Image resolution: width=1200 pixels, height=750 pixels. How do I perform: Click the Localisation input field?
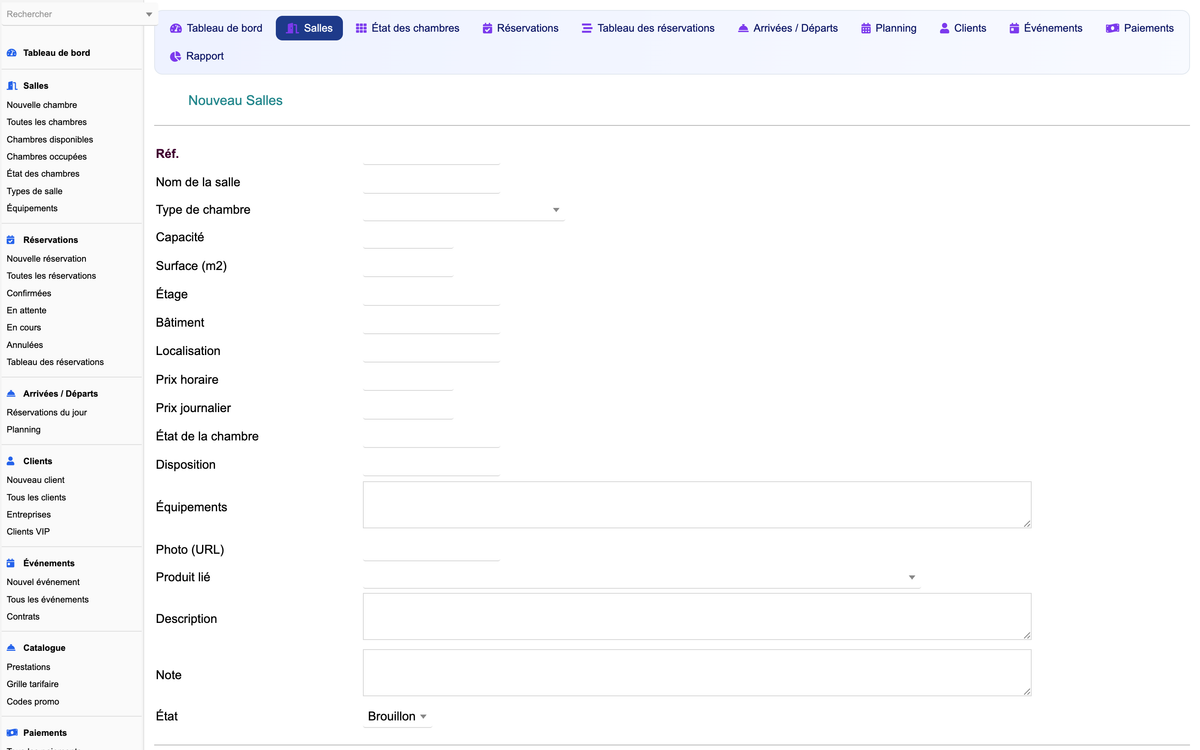coord(431,351)
